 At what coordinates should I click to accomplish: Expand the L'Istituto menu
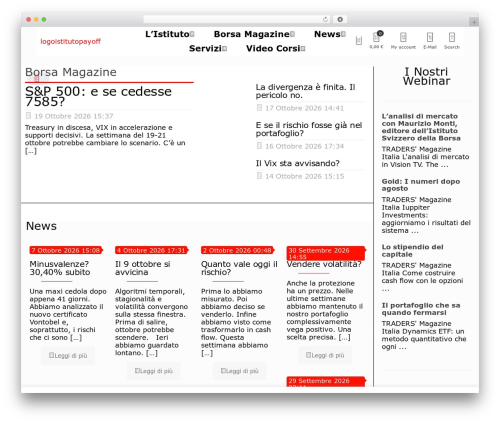coord(170,34)
